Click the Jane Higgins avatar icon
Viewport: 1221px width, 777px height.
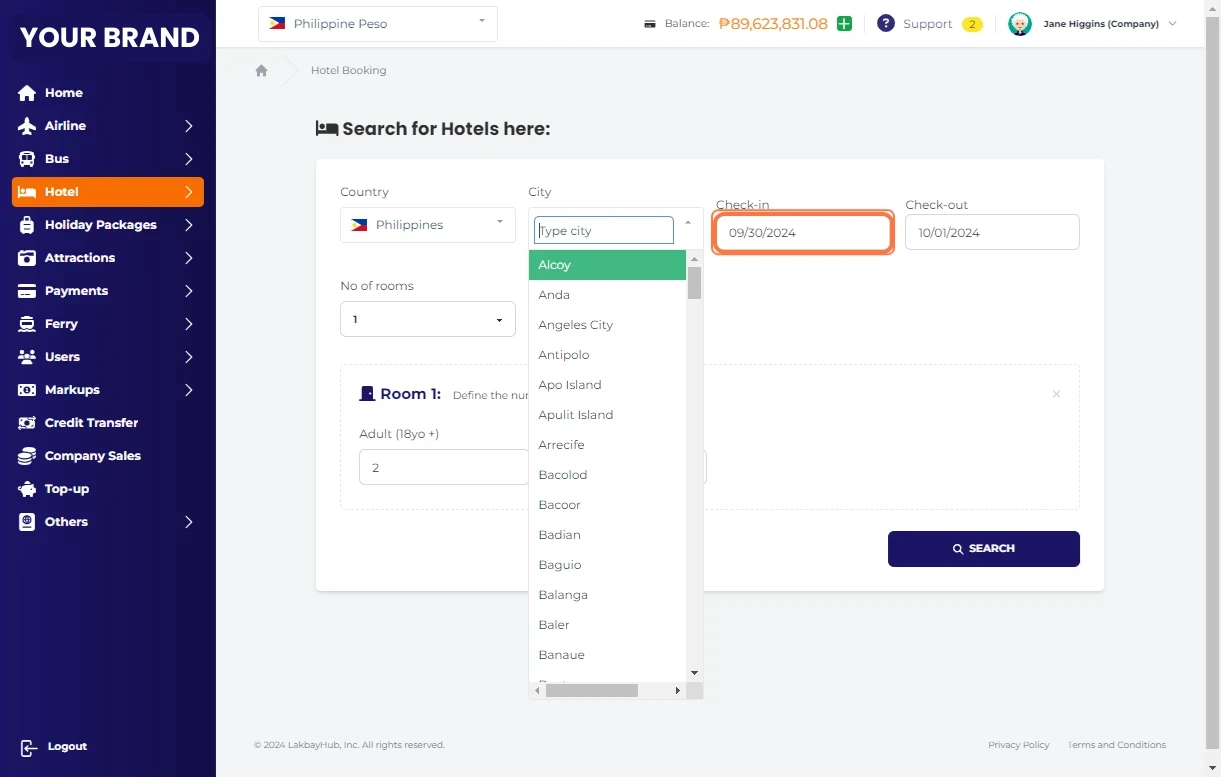click(x=1019, y=24)
